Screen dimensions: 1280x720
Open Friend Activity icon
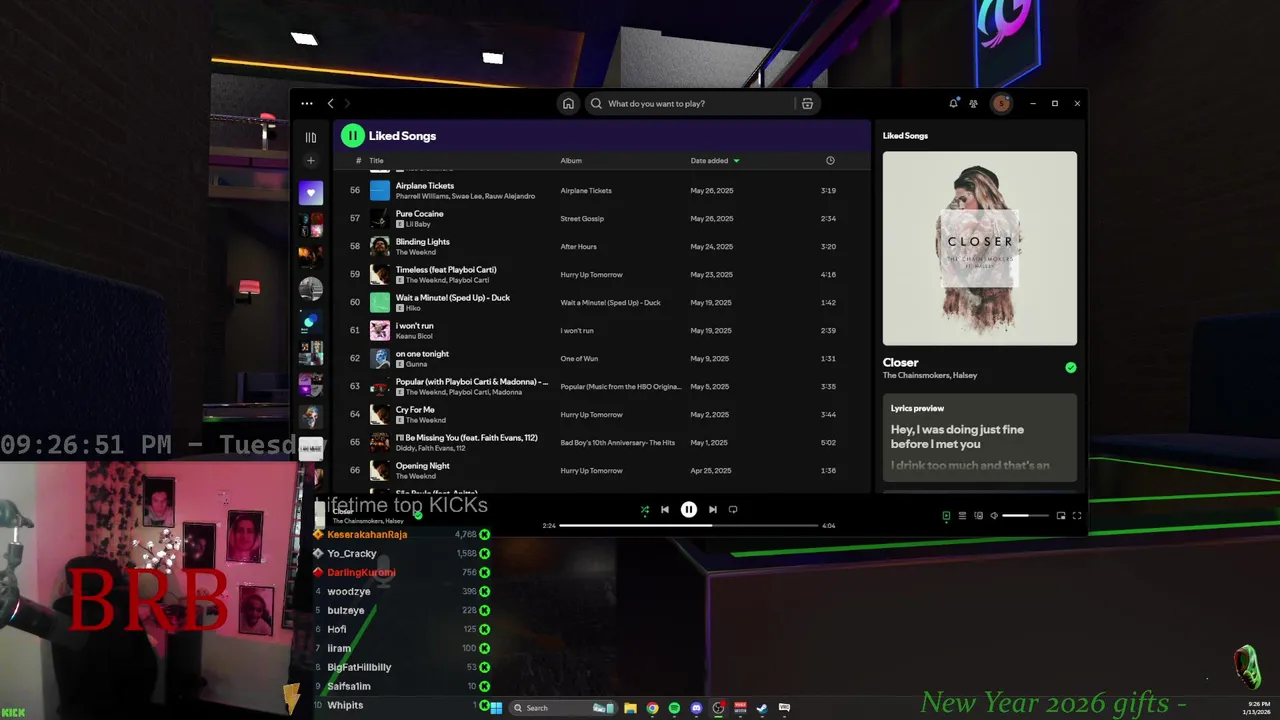click(973, 103)
